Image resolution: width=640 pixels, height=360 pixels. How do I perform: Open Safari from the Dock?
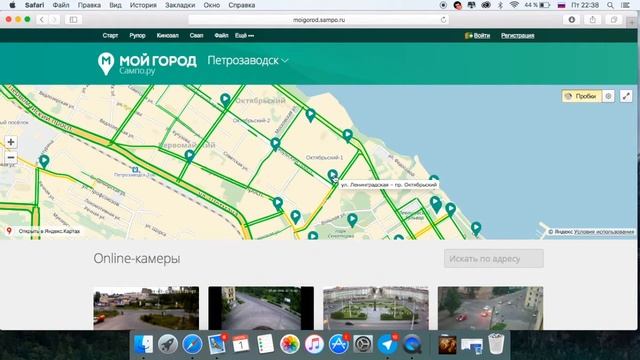(x=192, y=344)
